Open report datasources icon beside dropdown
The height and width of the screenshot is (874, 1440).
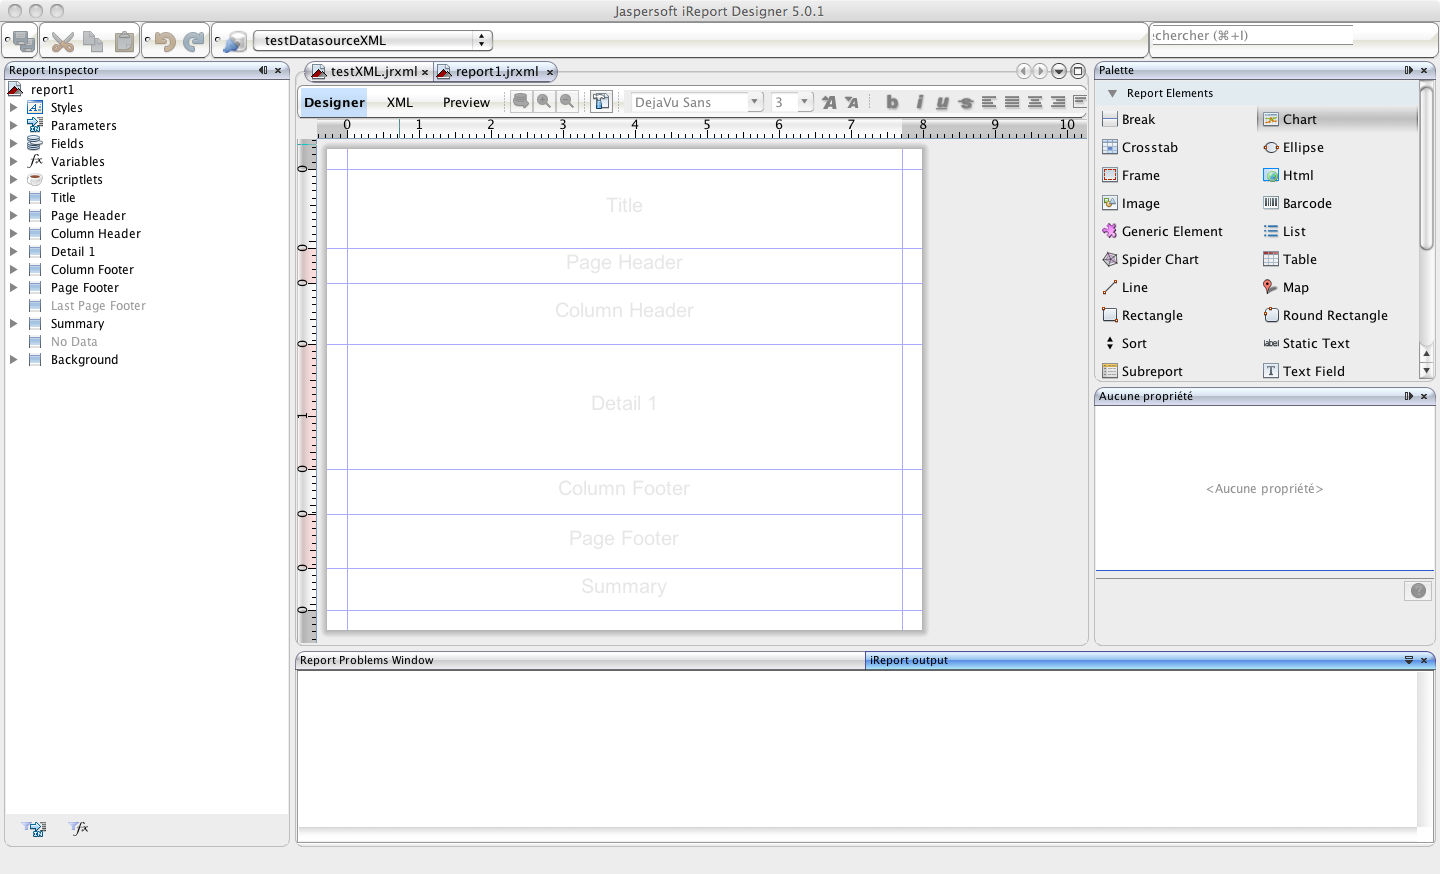(235, 41)
